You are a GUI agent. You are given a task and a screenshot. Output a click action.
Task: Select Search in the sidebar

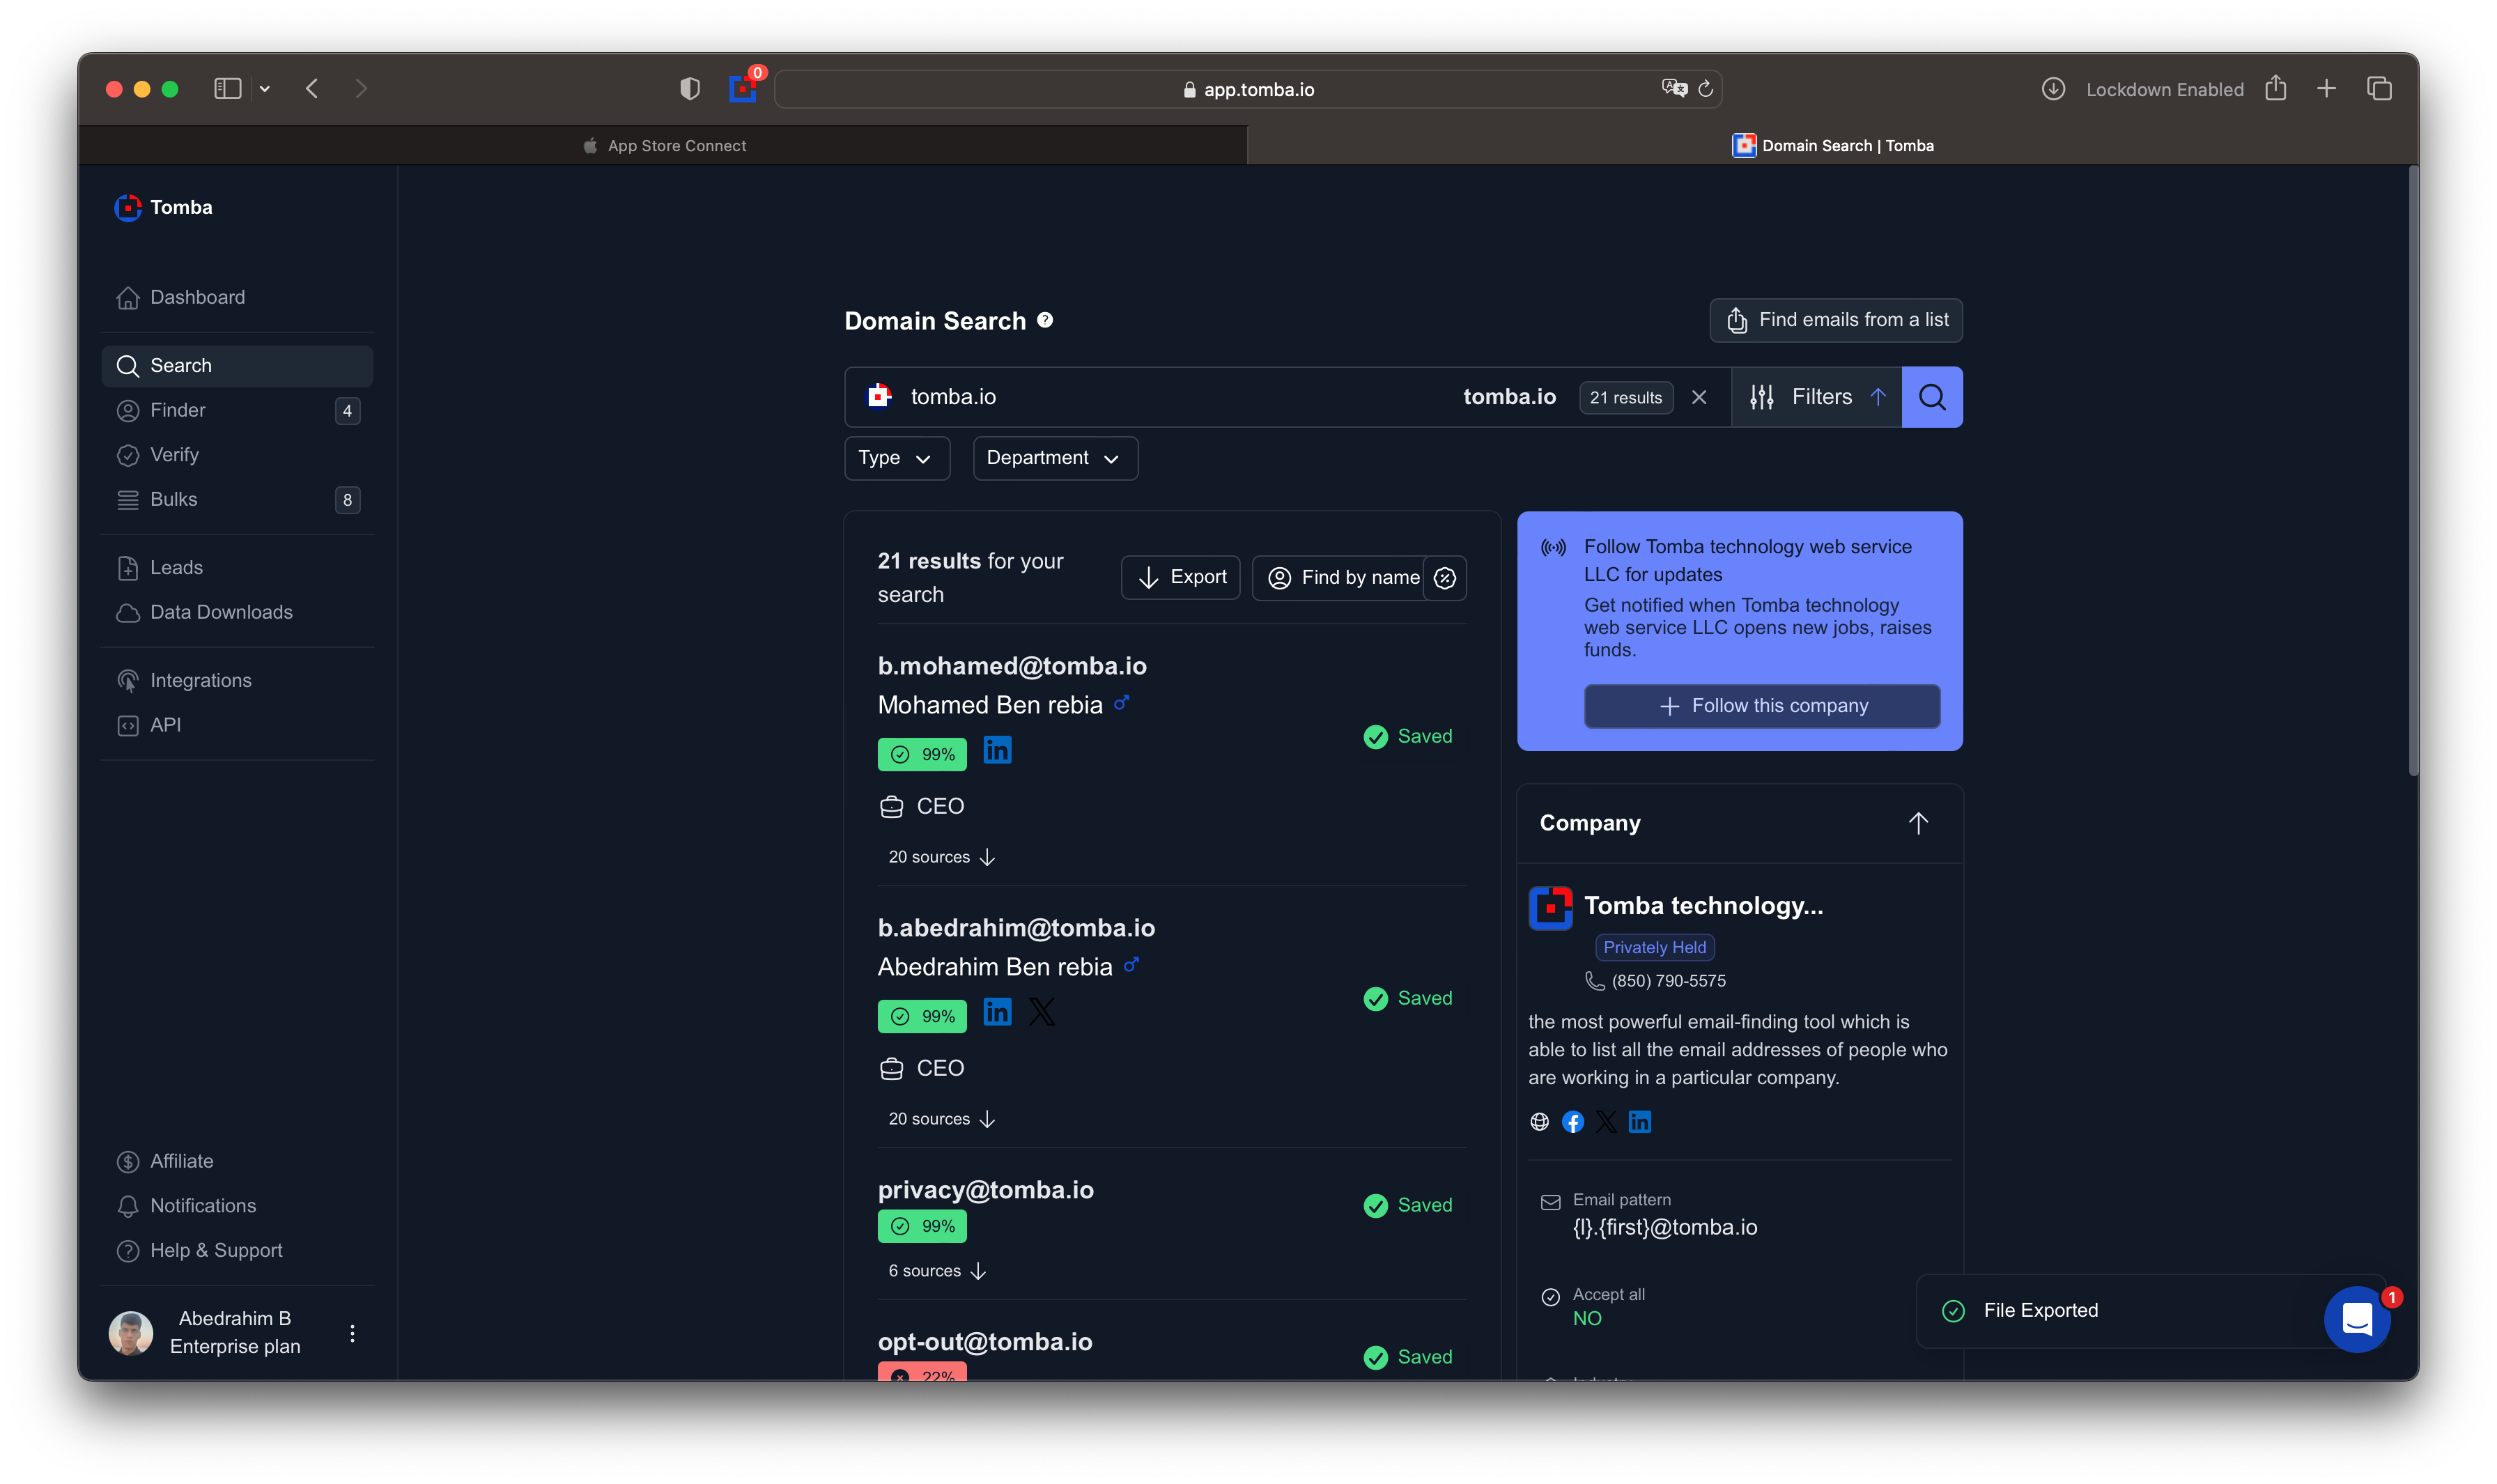(237, 366)
